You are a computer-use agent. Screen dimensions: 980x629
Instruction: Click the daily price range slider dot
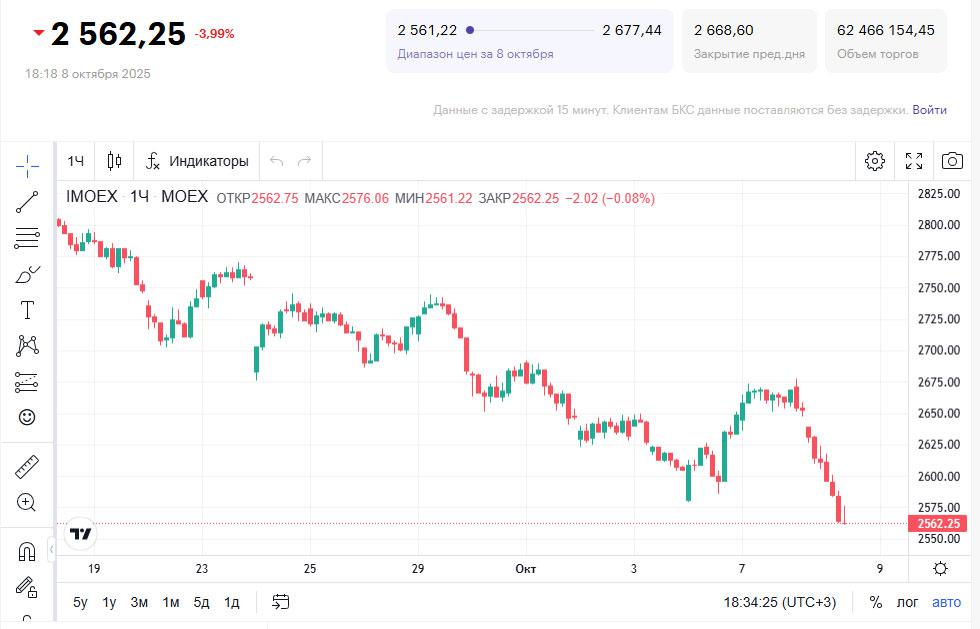click(470, 30)
